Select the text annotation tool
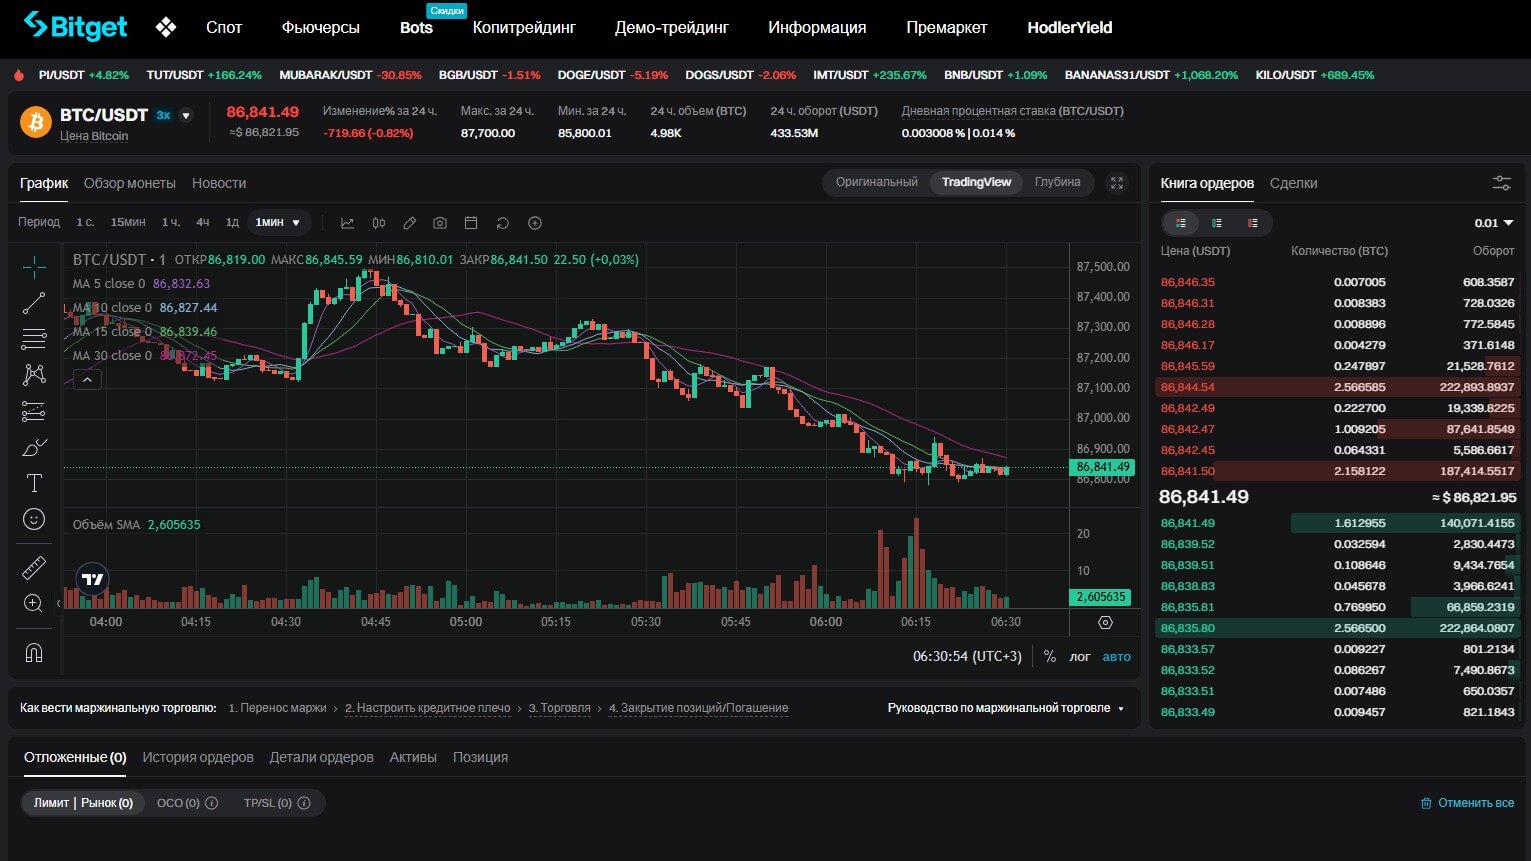Screen dimensions: 1531x861 [34, 484]
